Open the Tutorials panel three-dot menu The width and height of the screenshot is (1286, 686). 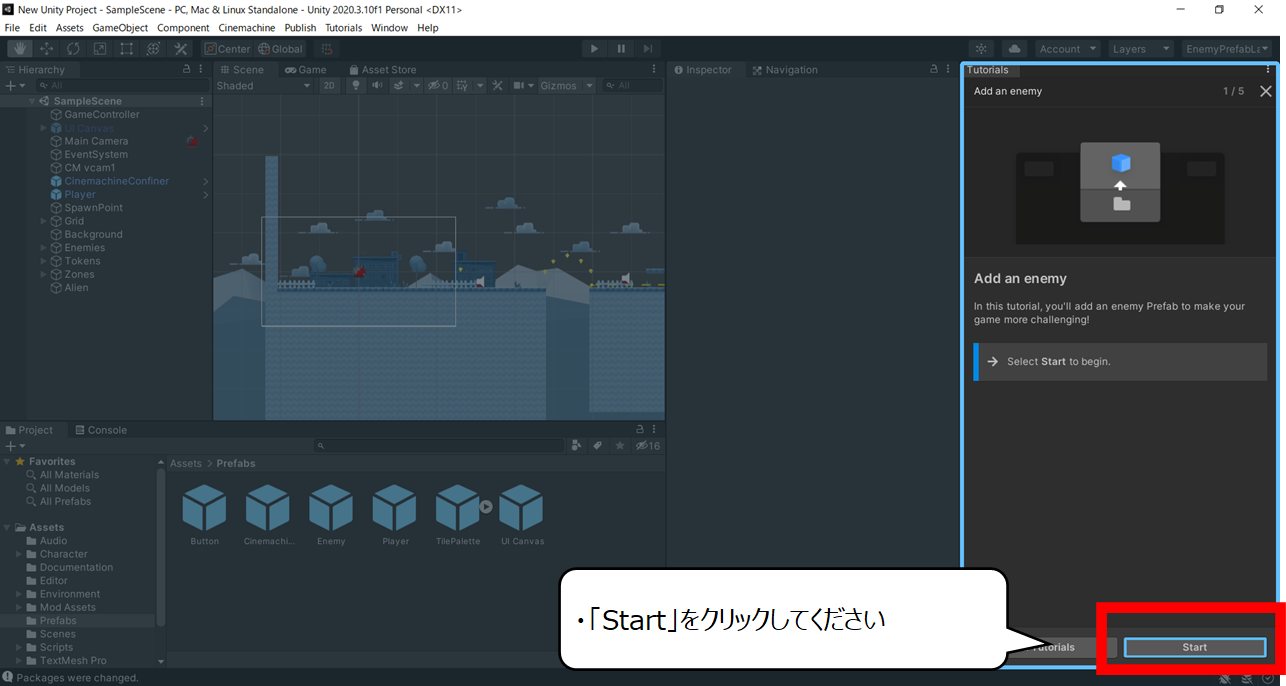1268,70
